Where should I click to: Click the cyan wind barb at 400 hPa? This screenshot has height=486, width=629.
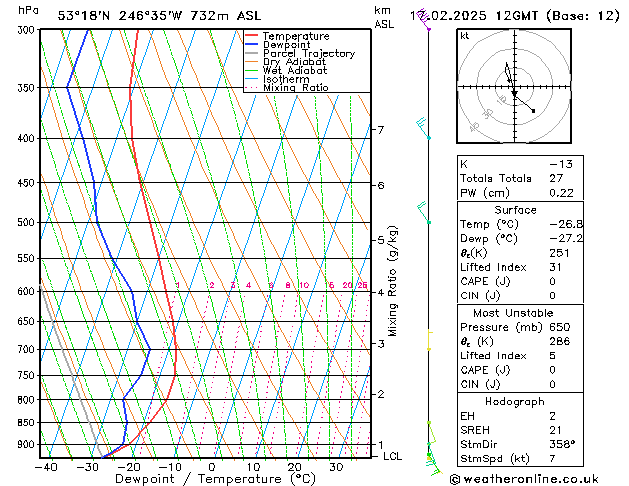(x=423, y=128)
